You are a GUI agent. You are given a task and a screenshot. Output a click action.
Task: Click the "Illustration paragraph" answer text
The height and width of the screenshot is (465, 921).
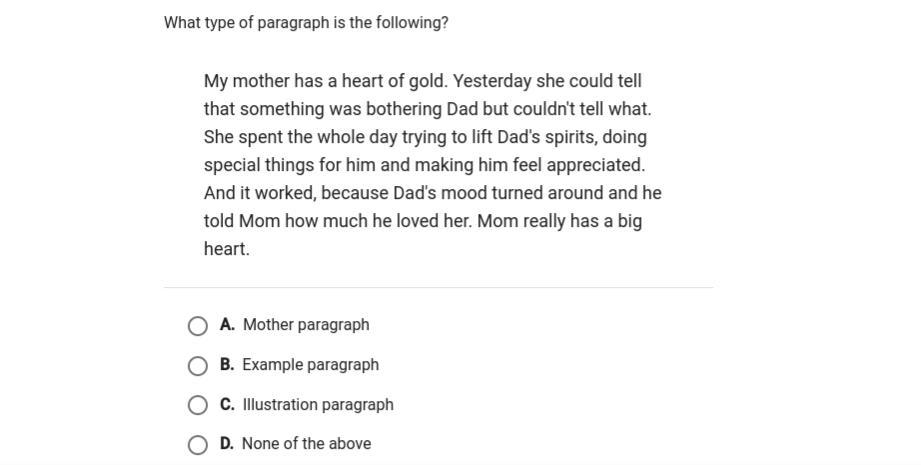click(x=318, y=405)
